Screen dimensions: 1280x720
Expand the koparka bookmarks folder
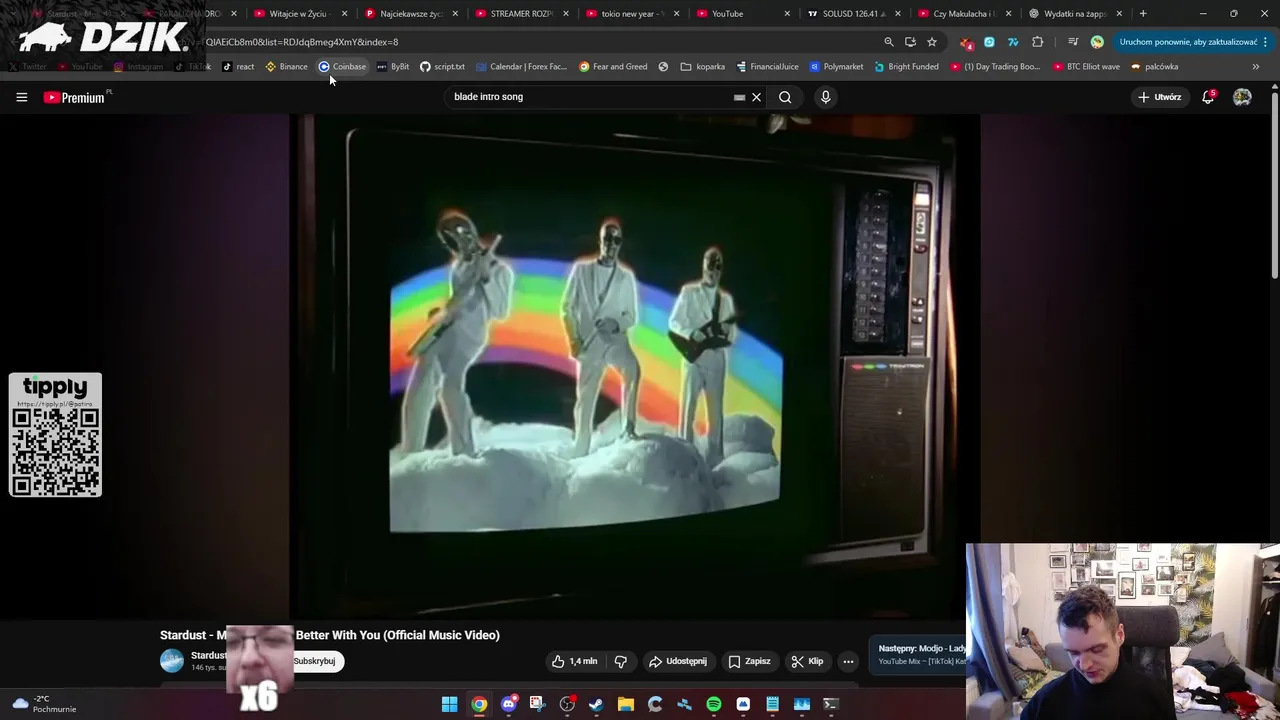[x=703, y=67]
